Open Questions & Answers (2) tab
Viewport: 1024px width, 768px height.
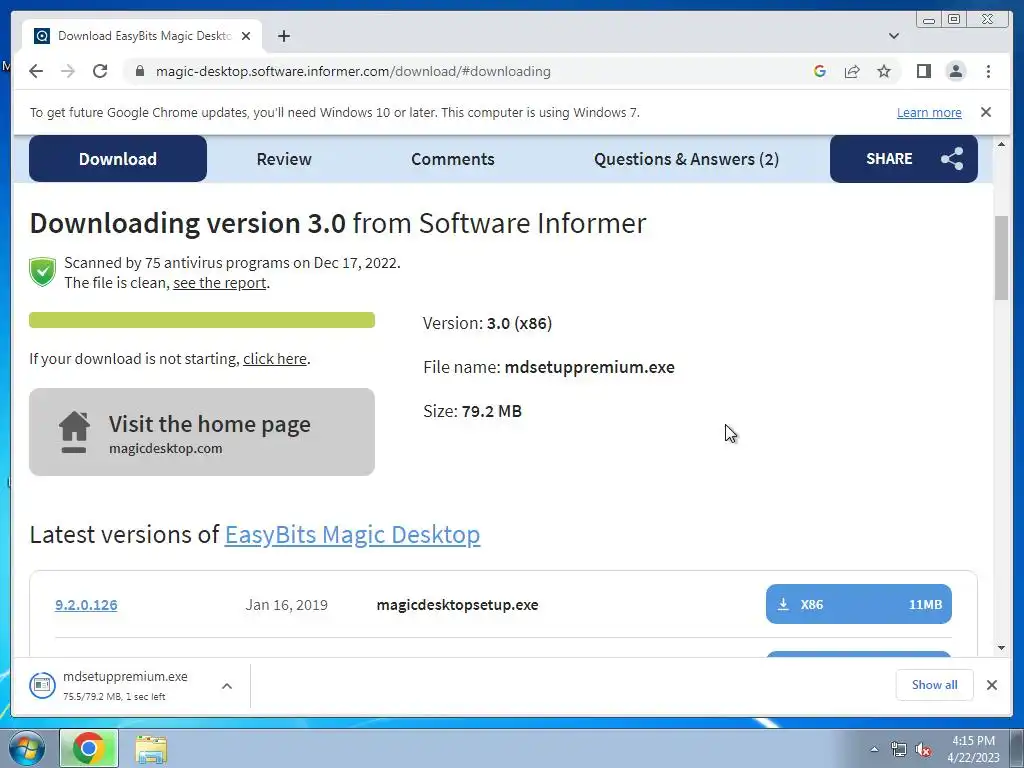coord(686,159)
